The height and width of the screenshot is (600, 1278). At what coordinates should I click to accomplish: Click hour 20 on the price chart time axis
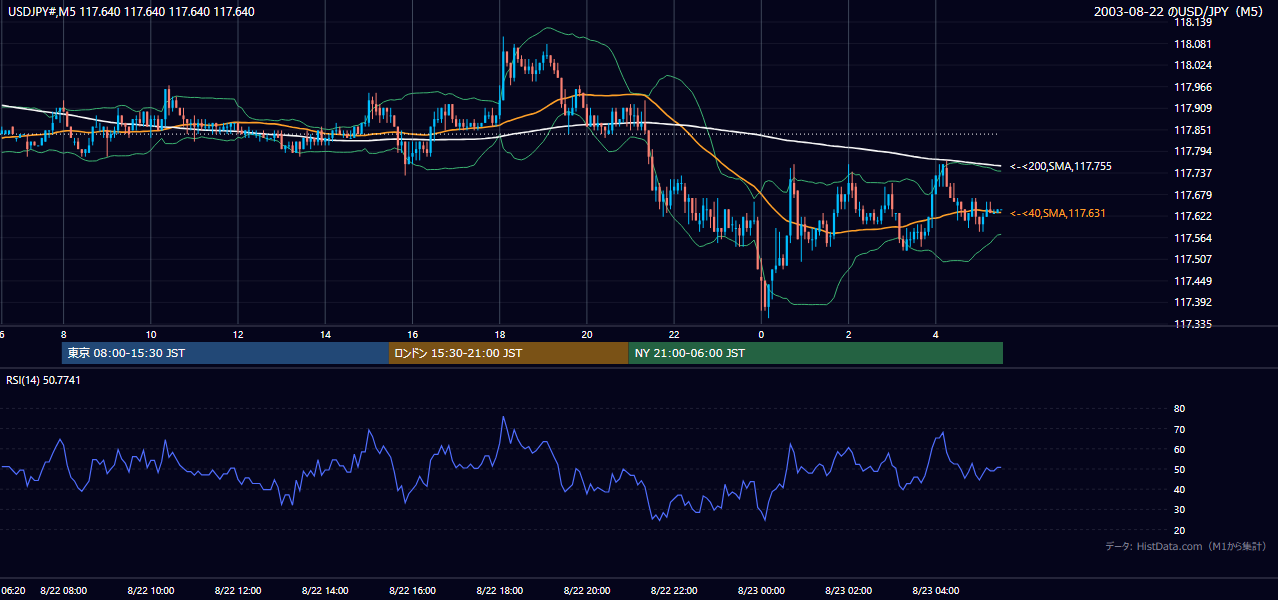click(587, 334)
